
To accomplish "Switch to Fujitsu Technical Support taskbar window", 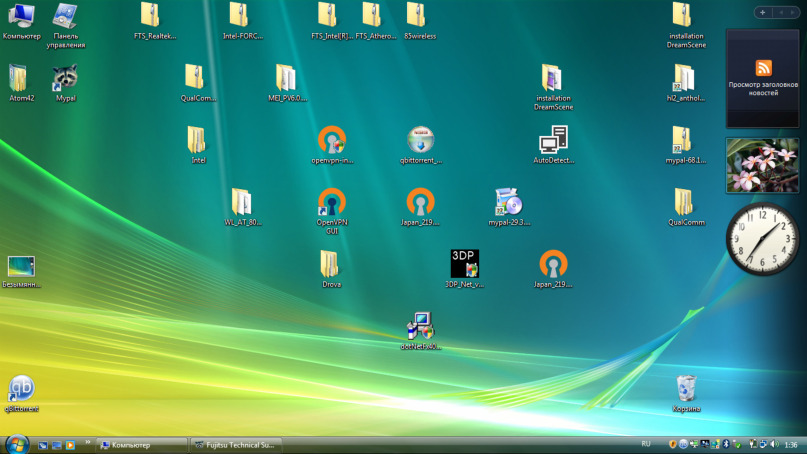I will click(x=236, y=444).
